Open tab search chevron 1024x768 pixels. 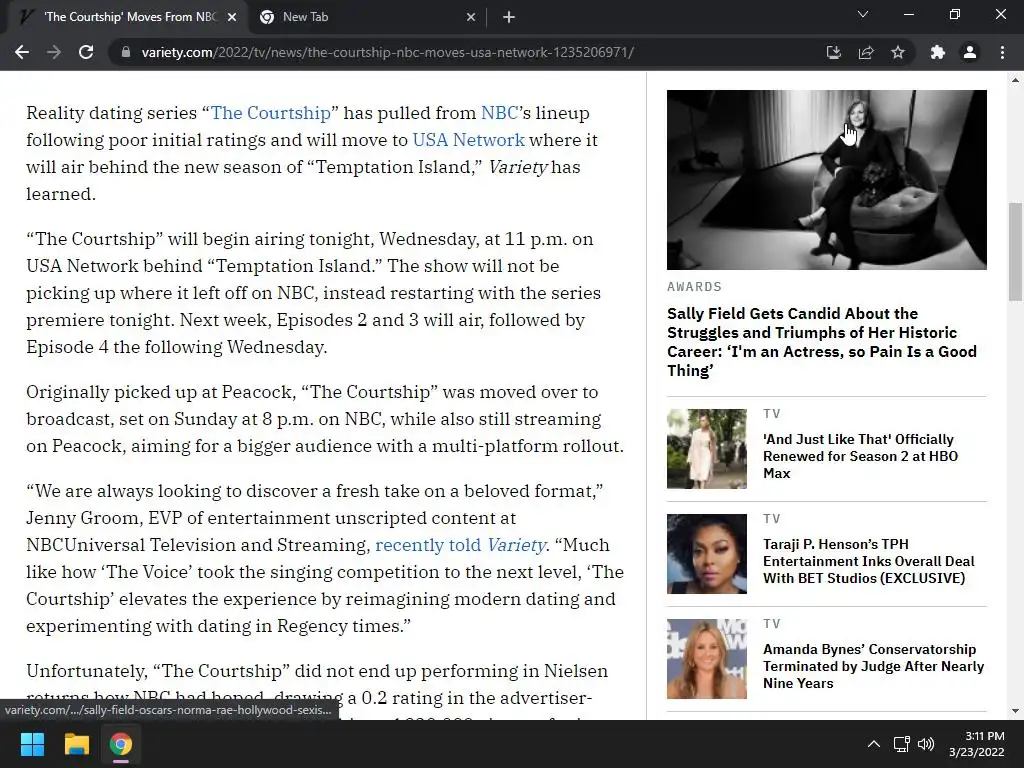point(863,14)
